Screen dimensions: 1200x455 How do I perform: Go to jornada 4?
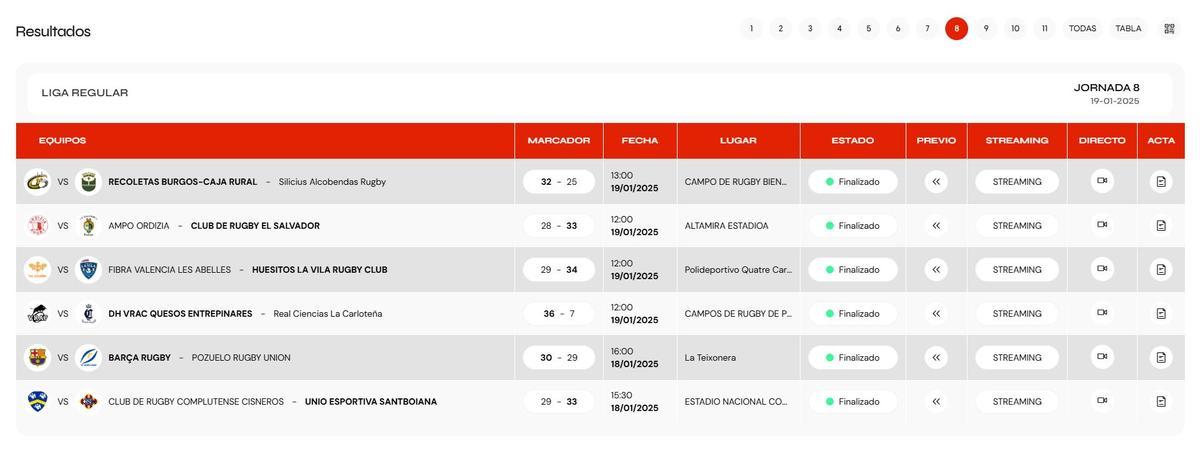(x=839, y=29)
